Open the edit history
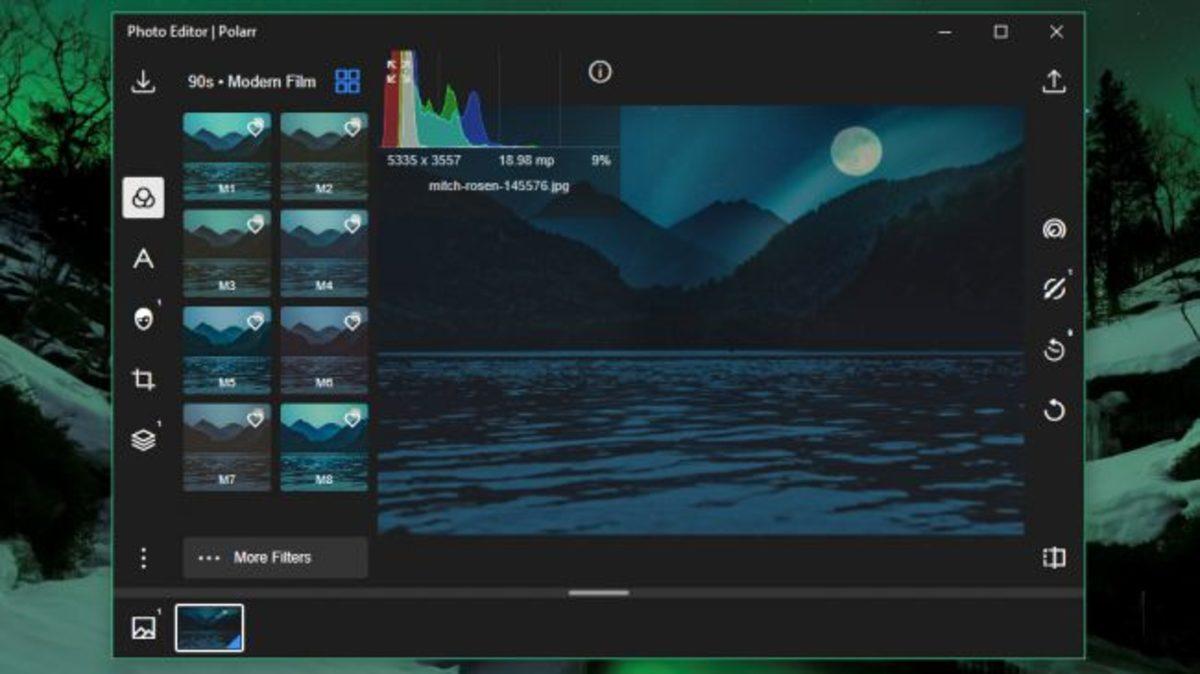This screenshot has width=1200, height=674. pyautogui.click(x=1053, y=350)
